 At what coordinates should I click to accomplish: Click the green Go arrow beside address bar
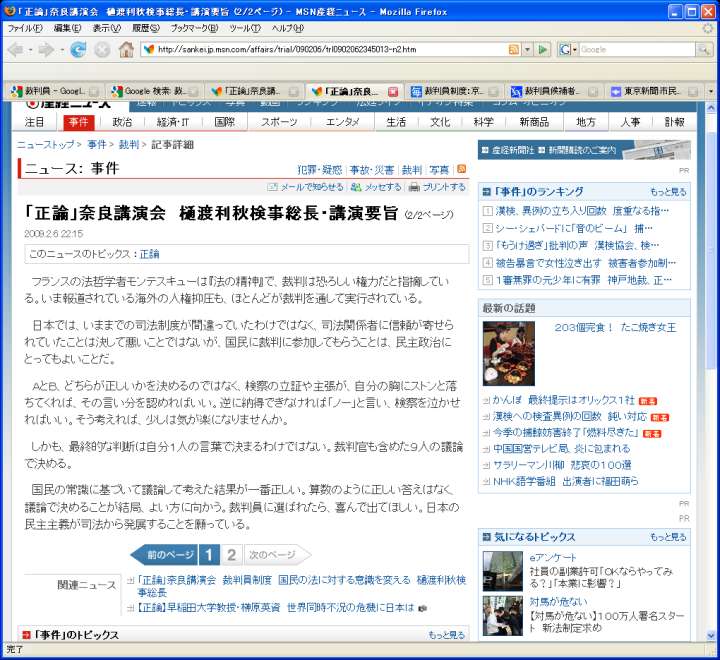pos(543,49)
